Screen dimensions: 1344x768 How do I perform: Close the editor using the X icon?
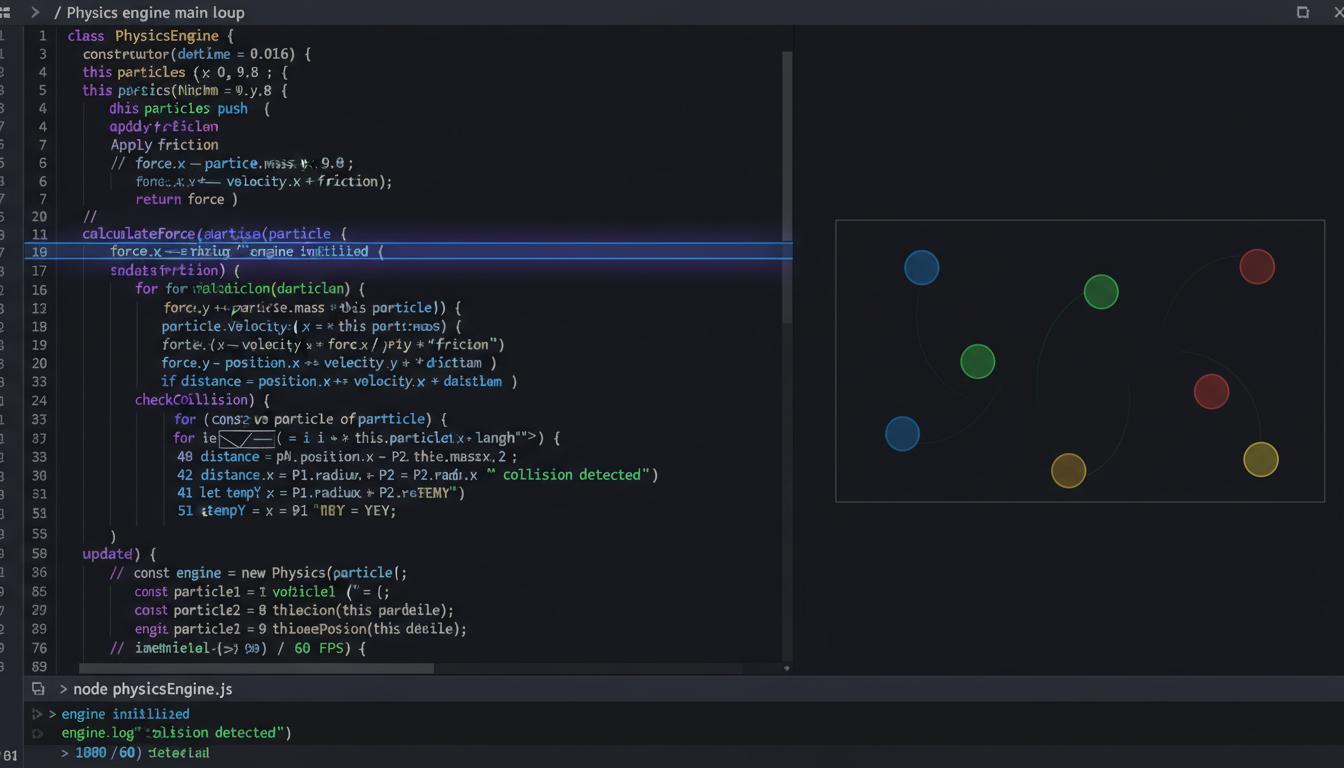[1338, 12]
